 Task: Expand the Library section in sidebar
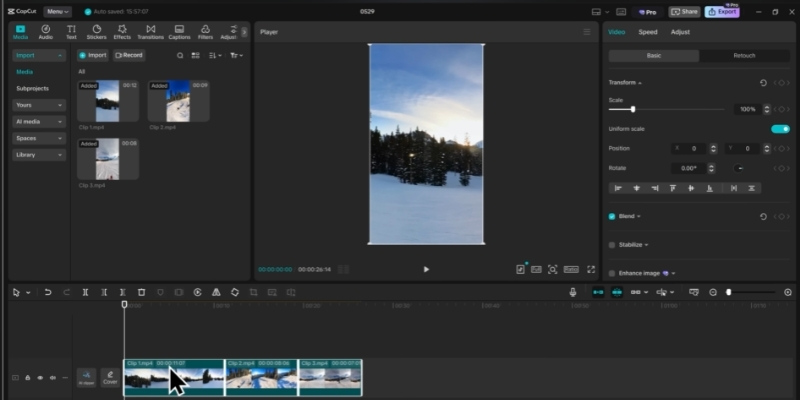[39, 155]
